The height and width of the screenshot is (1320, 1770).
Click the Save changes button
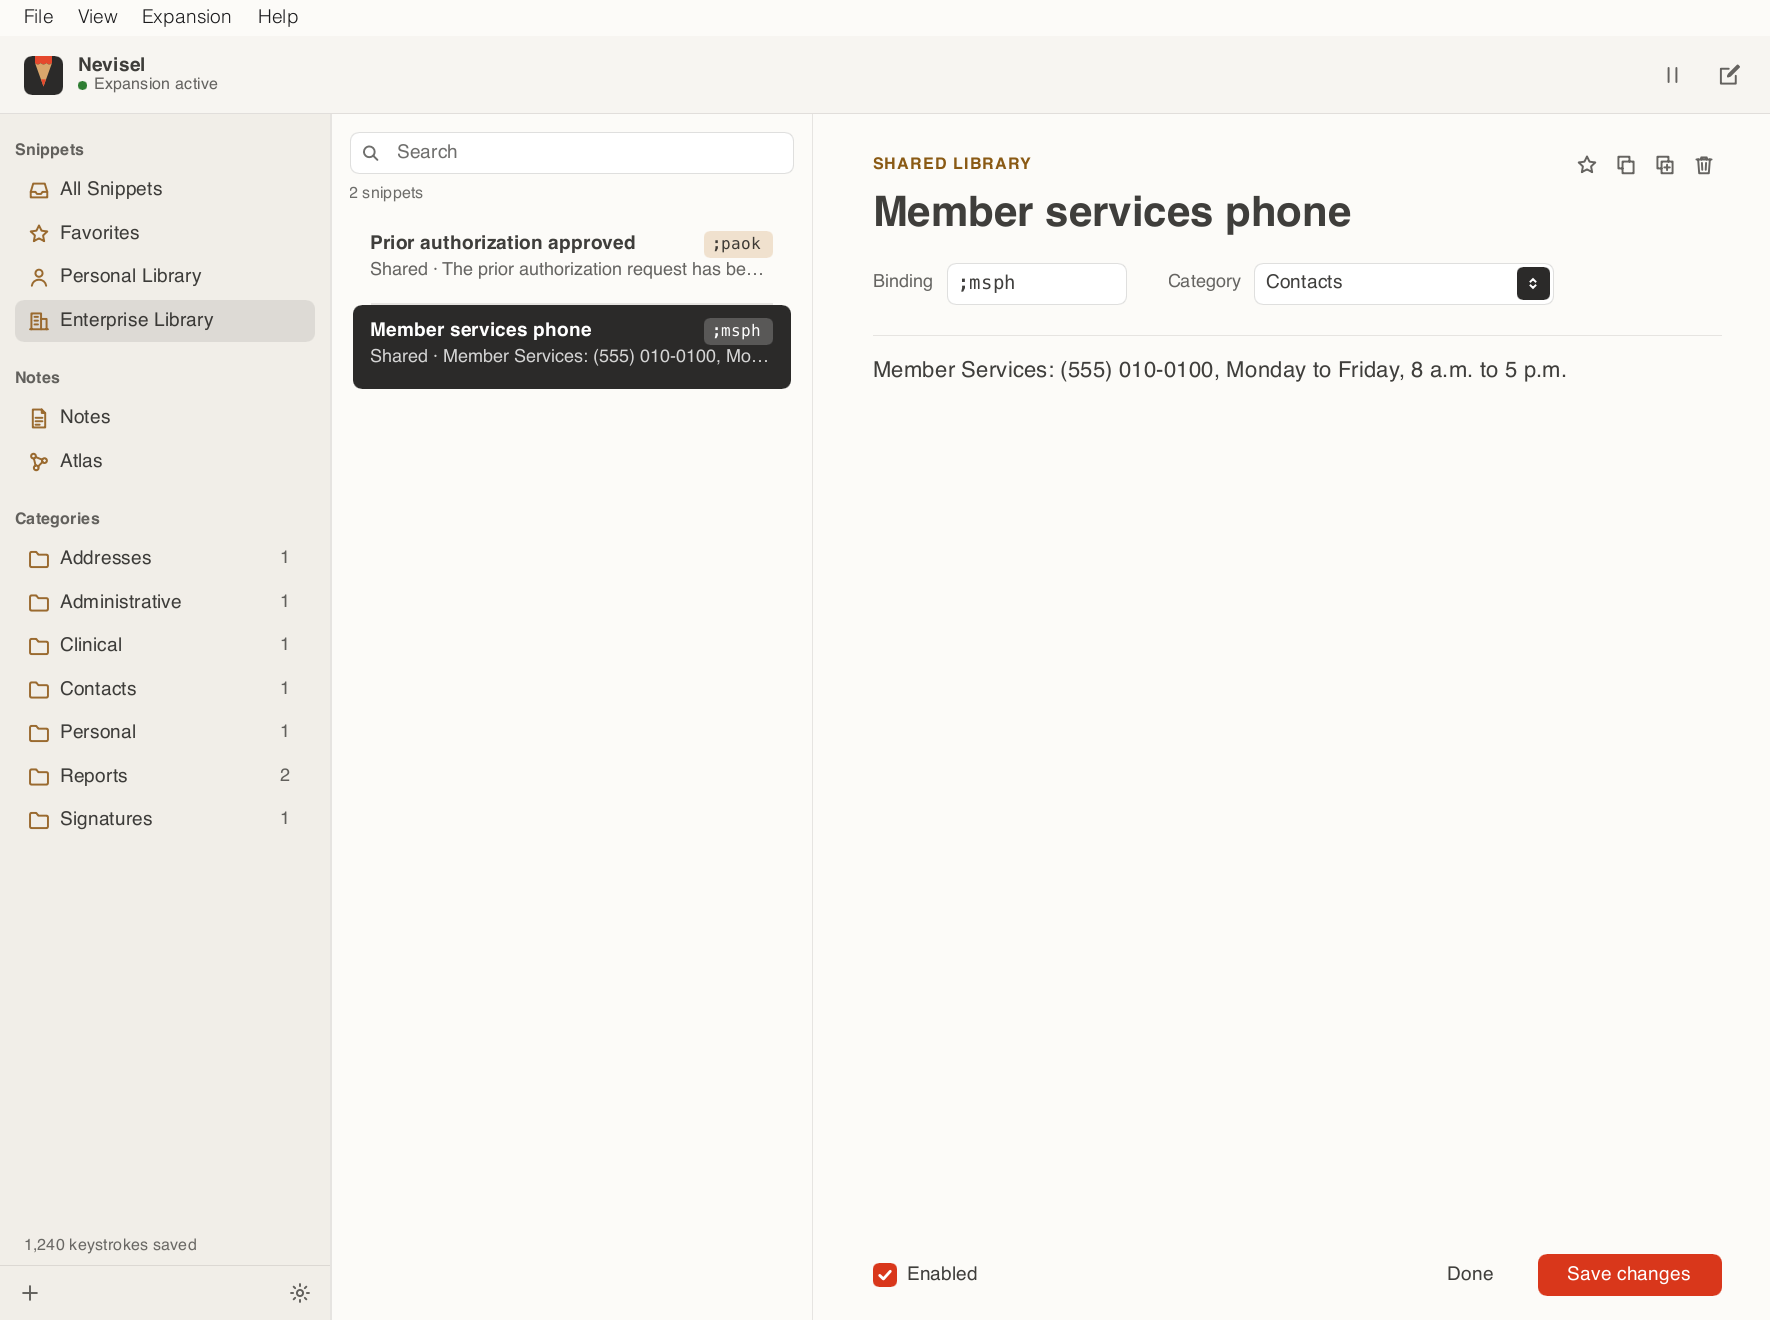click(x=1629, y=1274)
